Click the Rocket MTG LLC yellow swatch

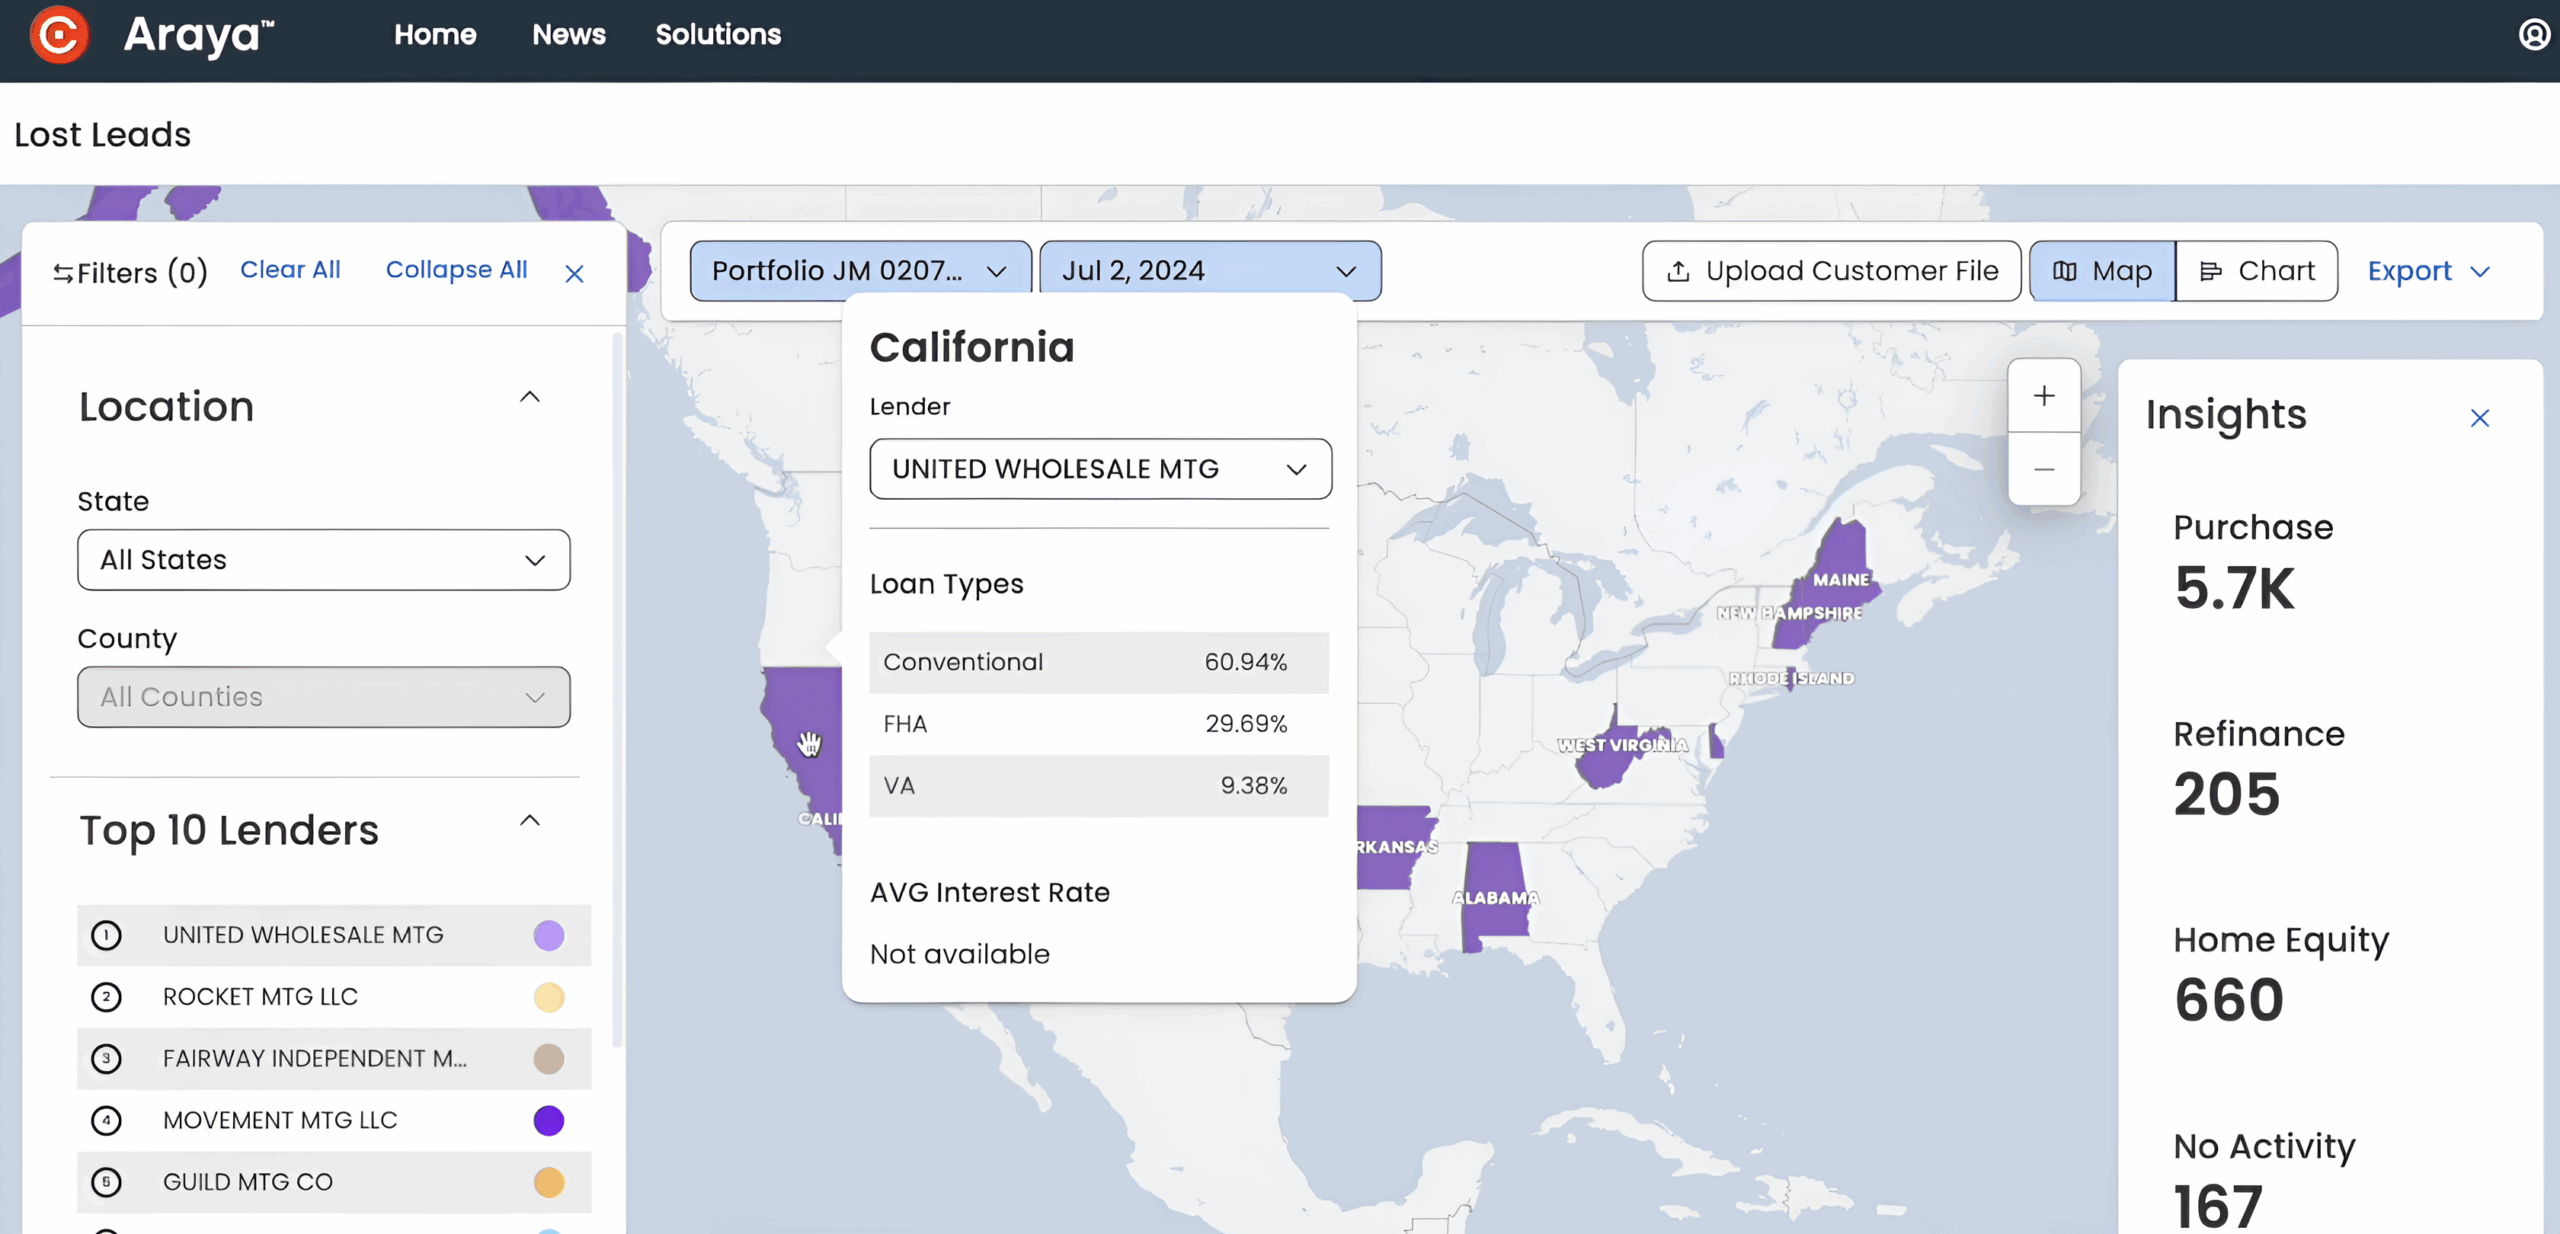pyautogui.click(x=549, y=997)
